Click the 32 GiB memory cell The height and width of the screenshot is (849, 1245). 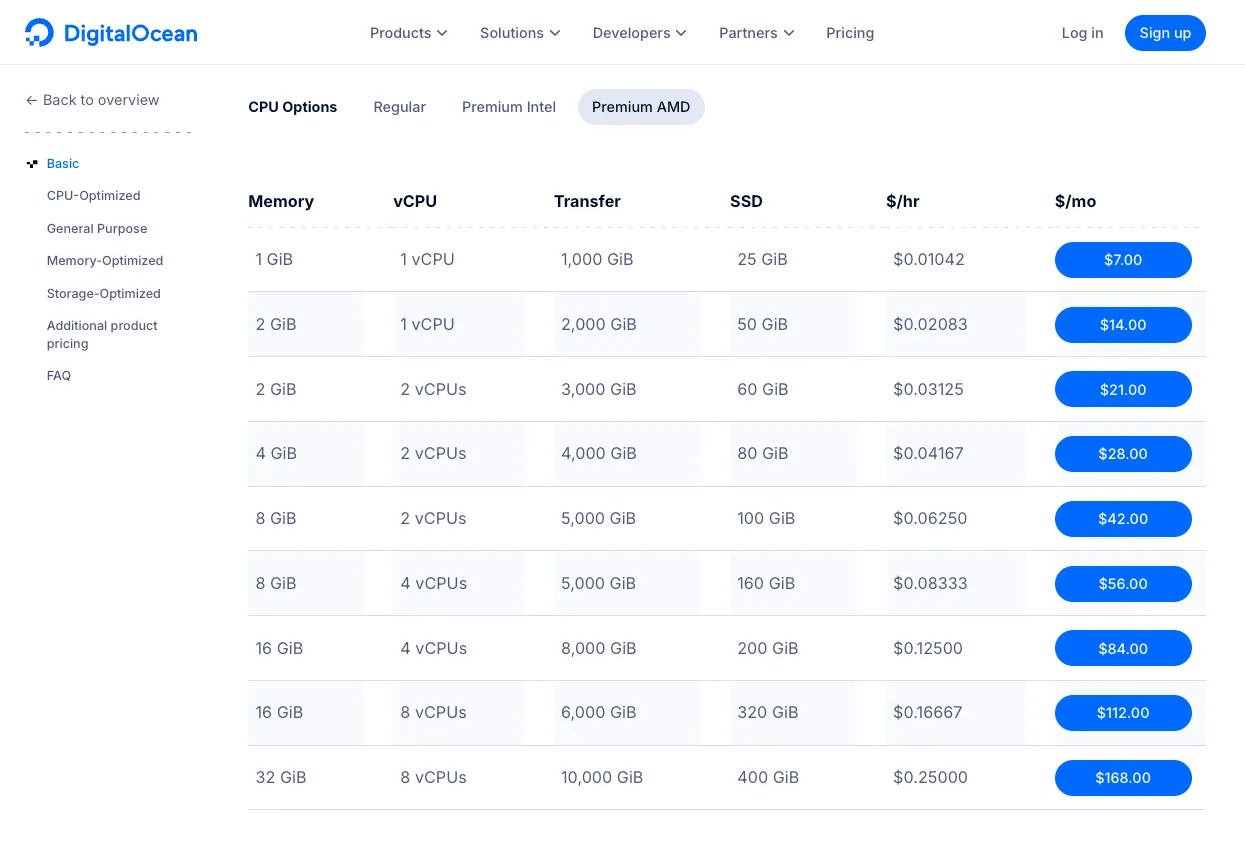coord(281,777)
